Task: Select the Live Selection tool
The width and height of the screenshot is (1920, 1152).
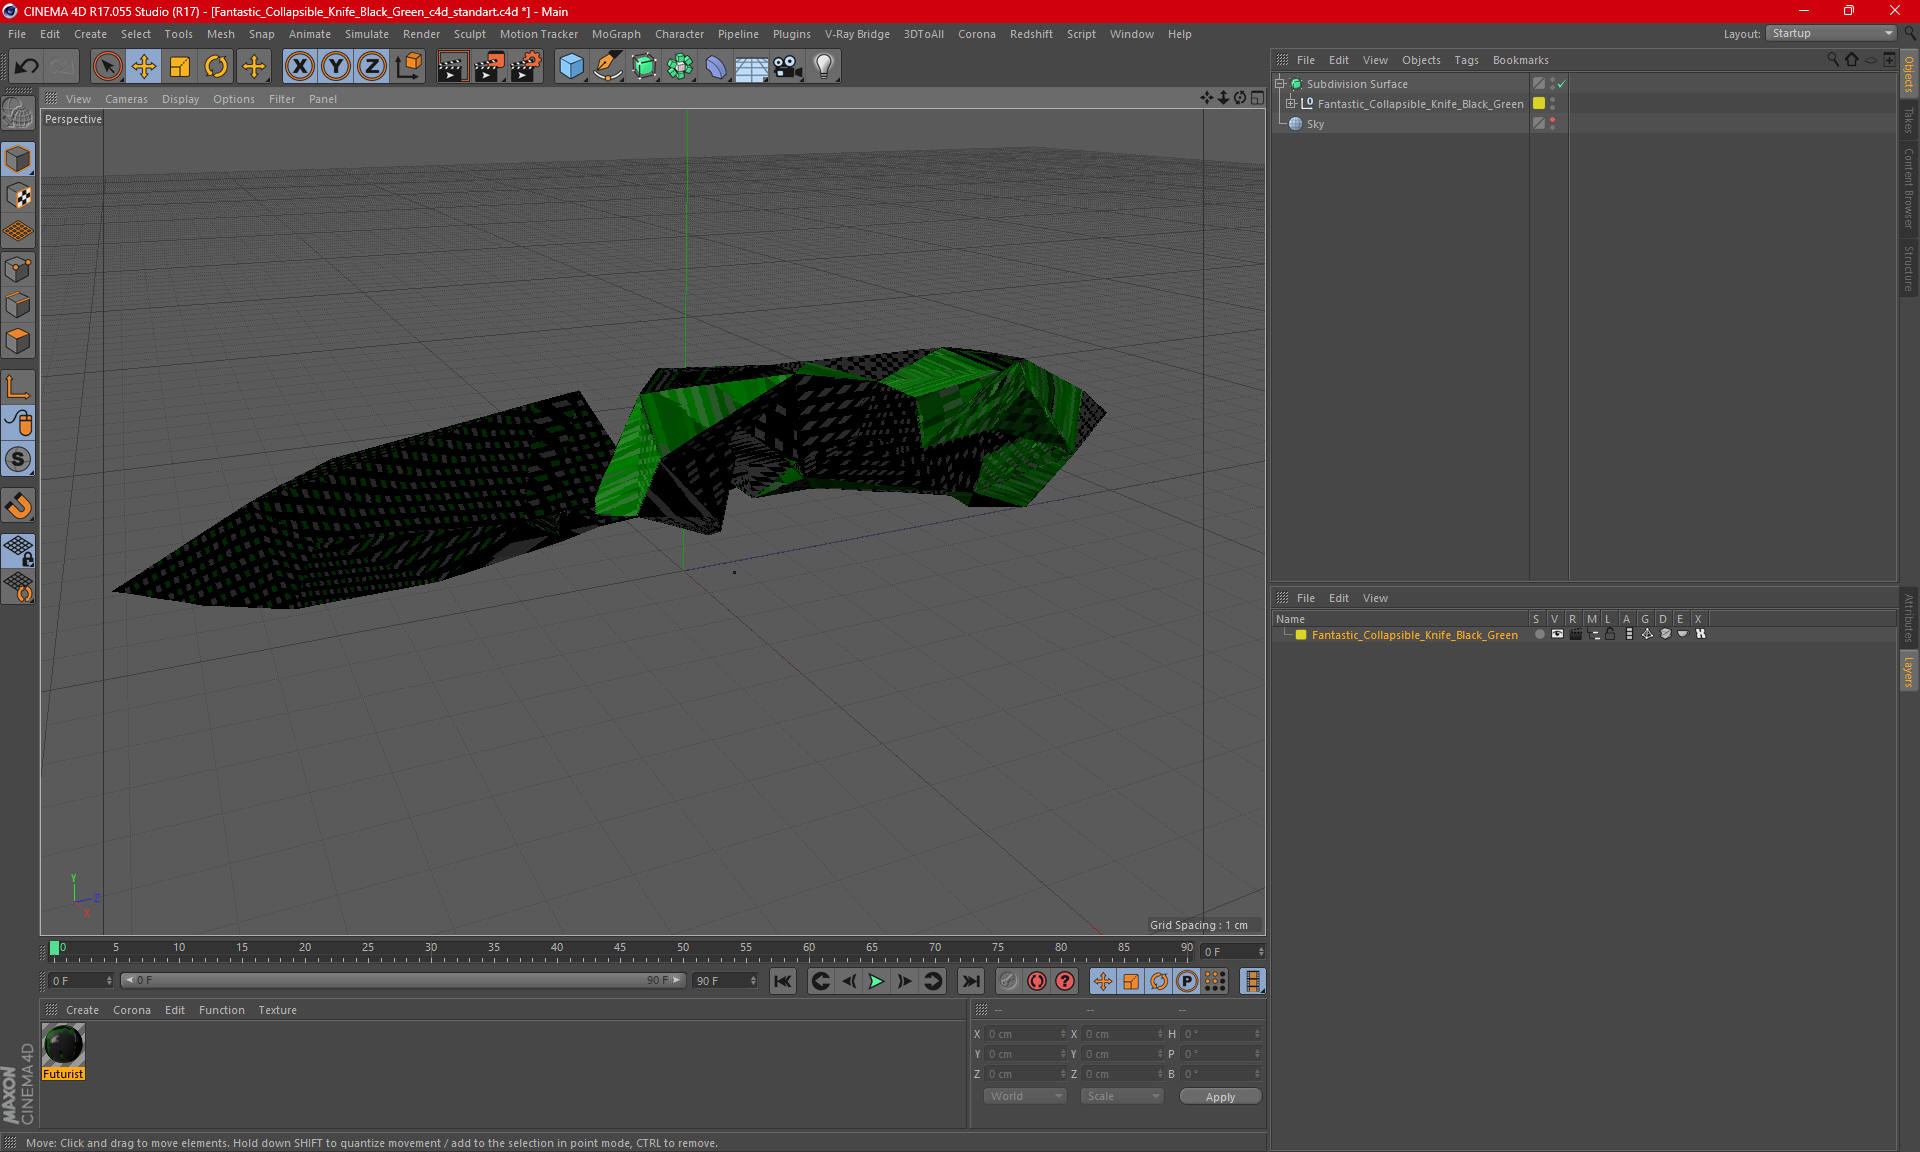Action: (107, 67)
